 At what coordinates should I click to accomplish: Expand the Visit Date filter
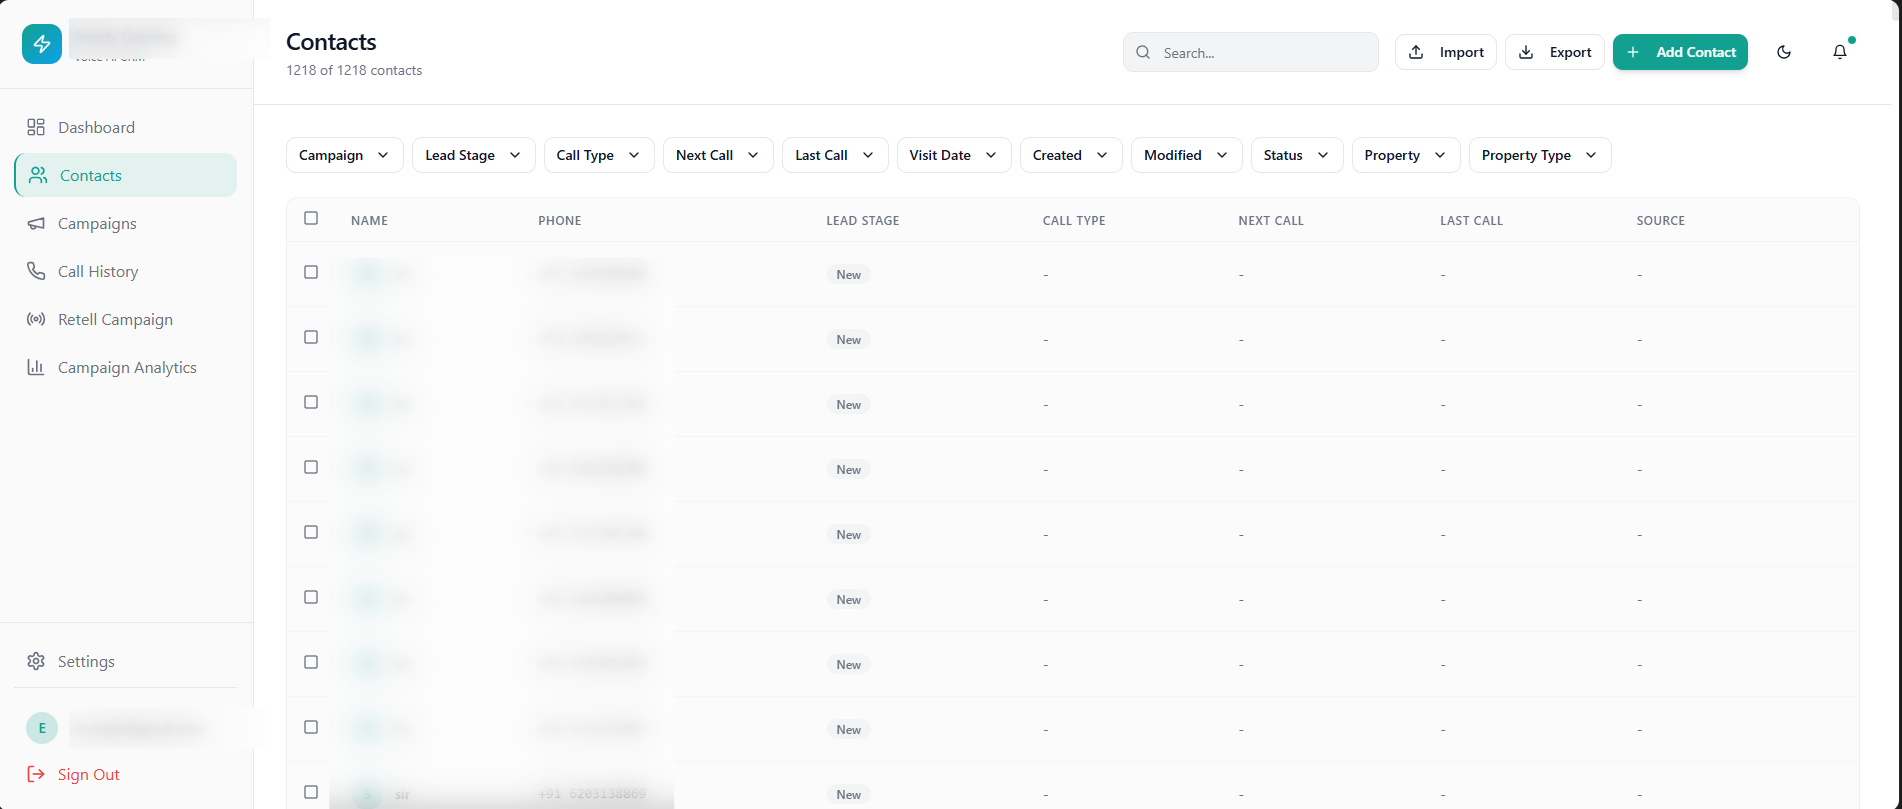[954, 155]
